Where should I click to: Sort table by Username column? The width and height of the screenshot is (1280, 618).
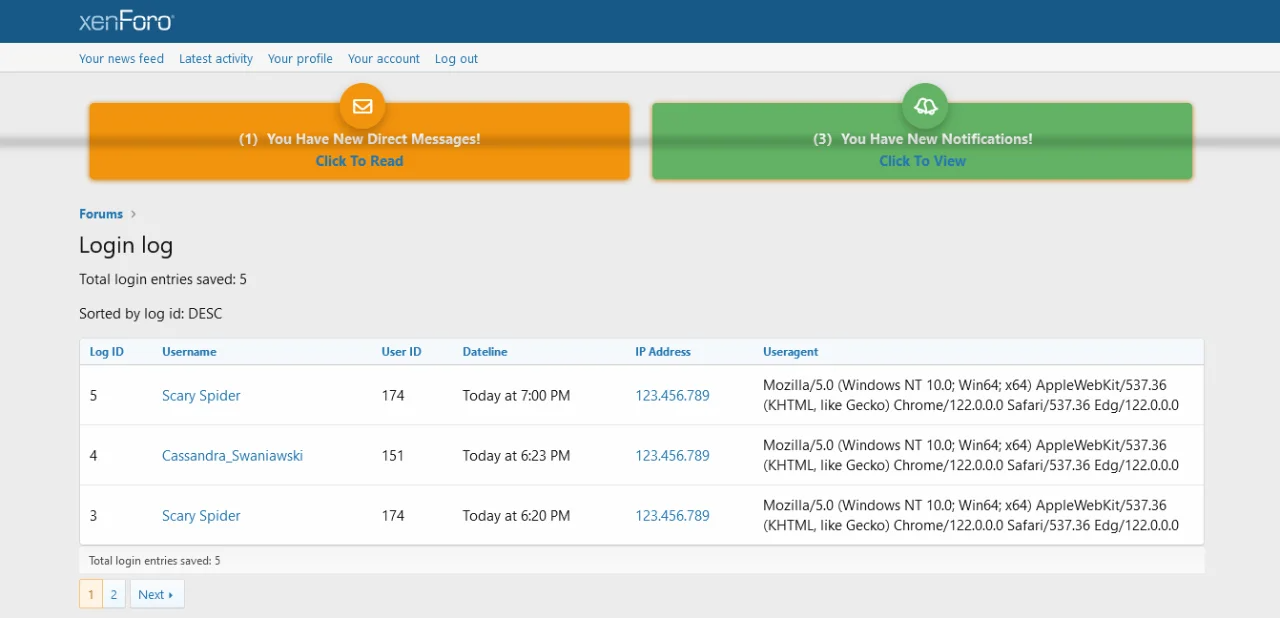coord(189,352)
